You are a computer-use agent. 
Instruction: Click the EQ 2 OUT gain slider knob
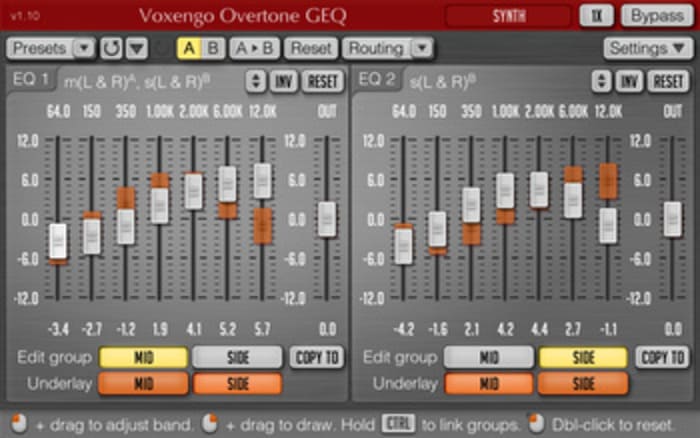(672, 219)
